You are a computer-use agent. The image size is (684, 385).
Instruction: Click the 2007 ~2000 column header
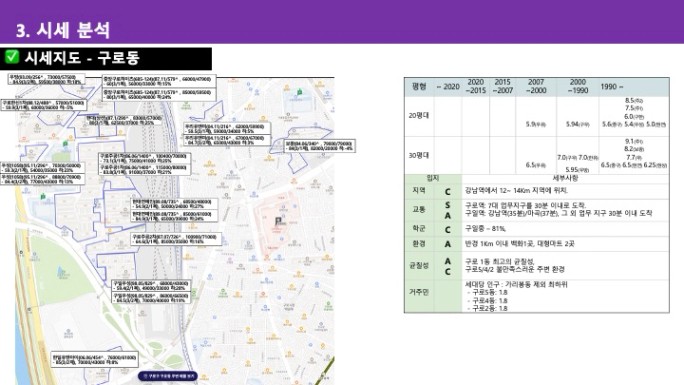pyautogui.click(x=536, y=86)
